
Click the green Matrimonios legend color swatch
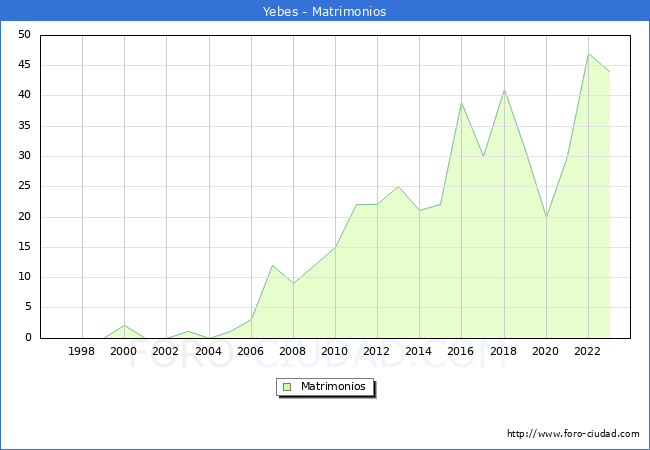(287, 387)
